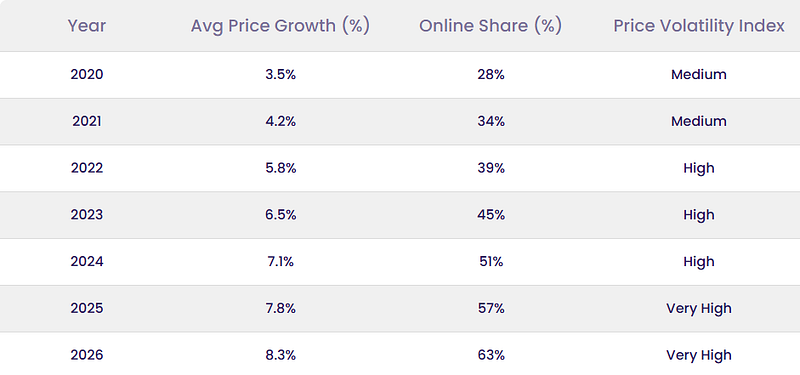Click the 2024 year cell

coord(87,262)
